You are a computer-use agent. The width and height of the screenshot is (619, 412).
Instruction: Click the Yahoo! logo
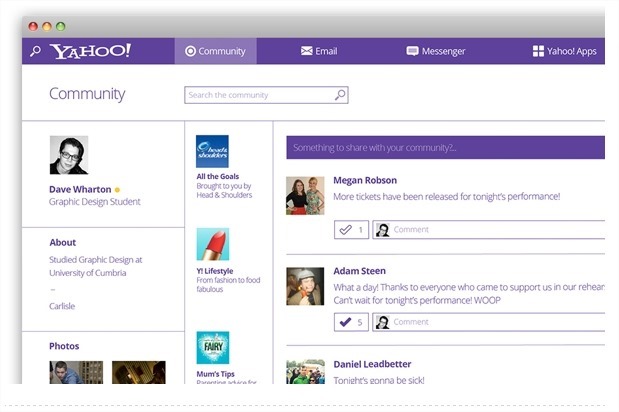pyautogui.click(x=90, y=51)
